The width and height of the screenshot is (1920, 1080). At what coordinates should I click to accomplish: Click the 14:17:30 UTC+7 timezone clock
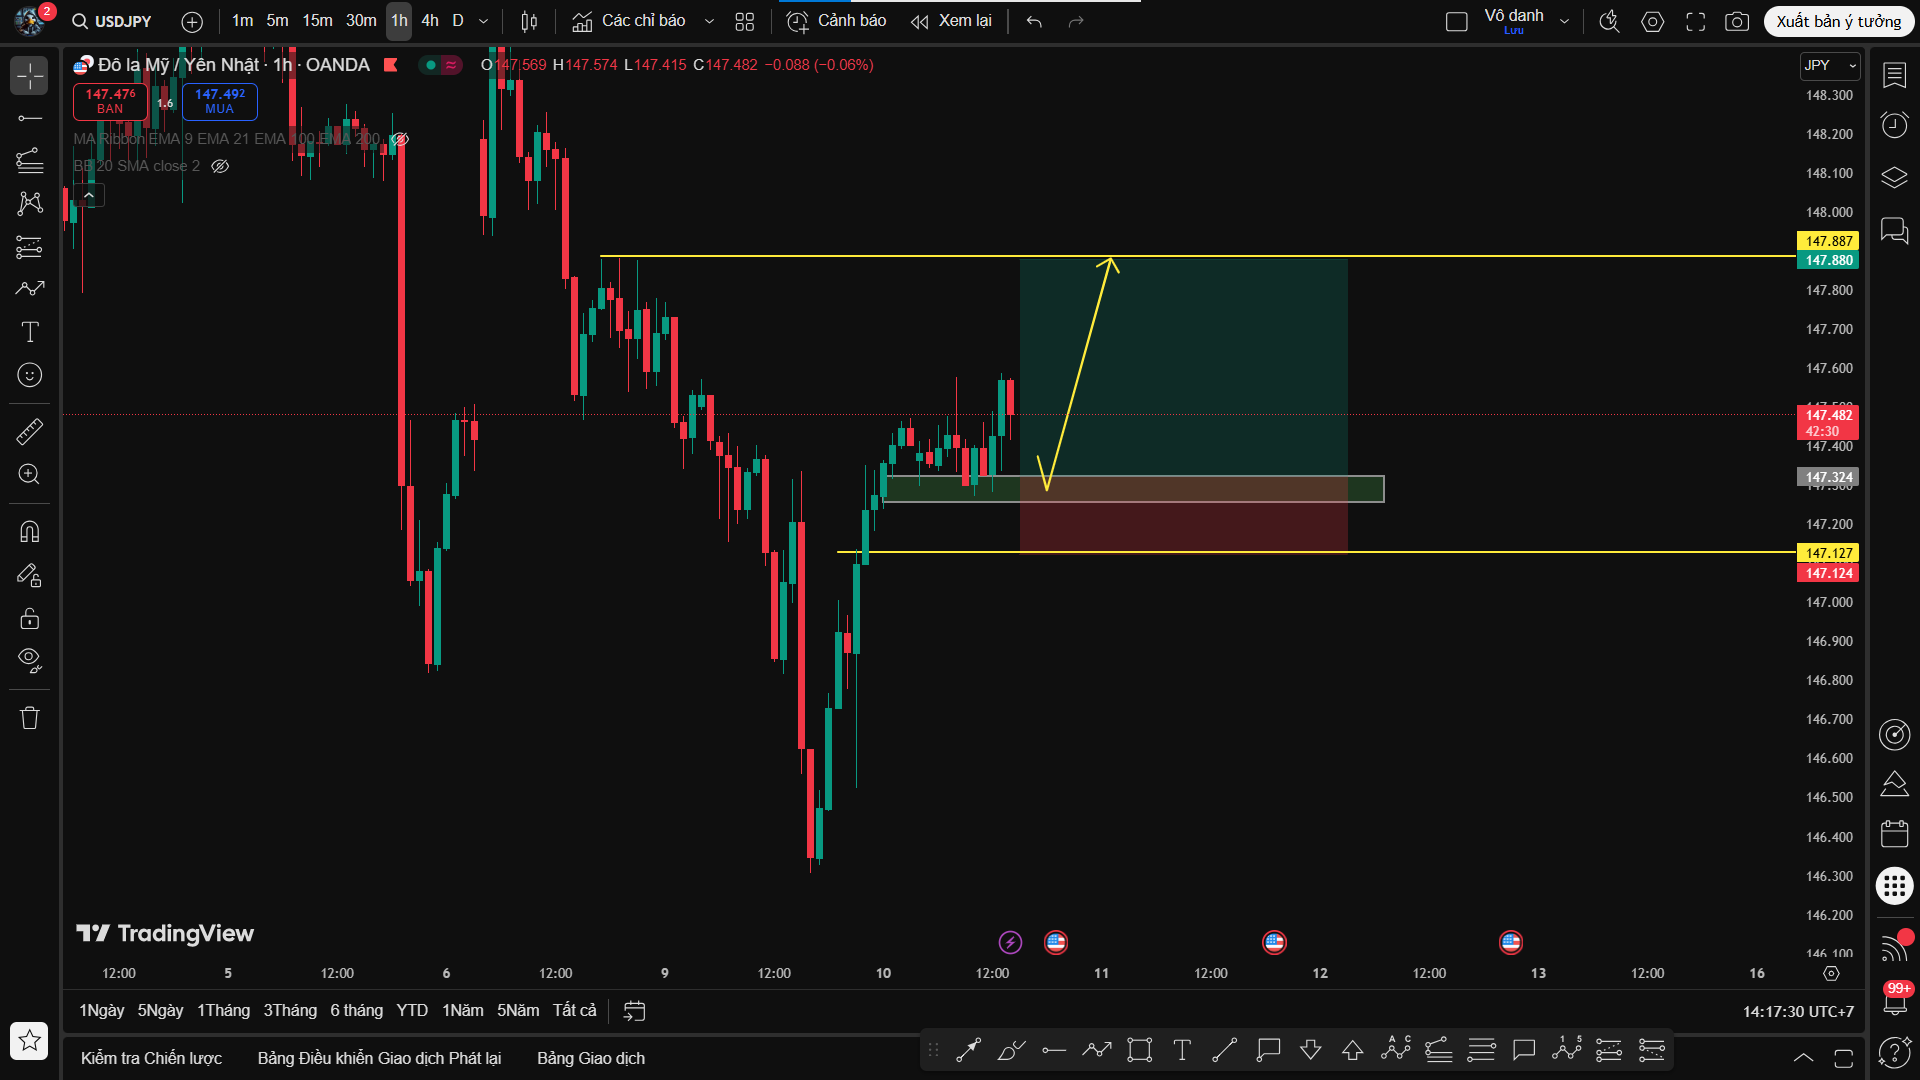tap(1798, 1012)
